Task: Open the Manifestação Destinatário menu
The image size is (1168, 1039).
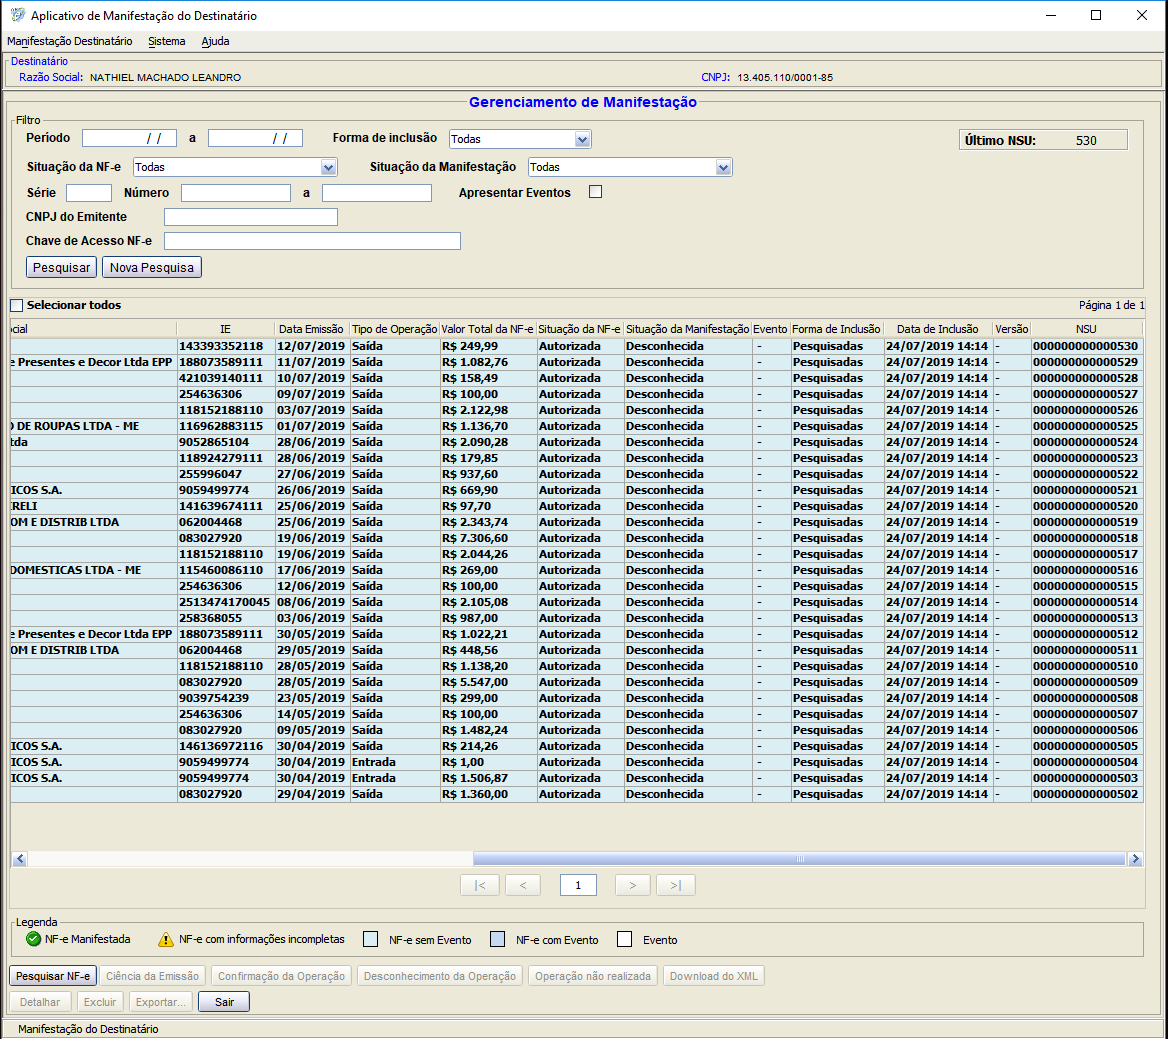Action: tap(70, 41)
